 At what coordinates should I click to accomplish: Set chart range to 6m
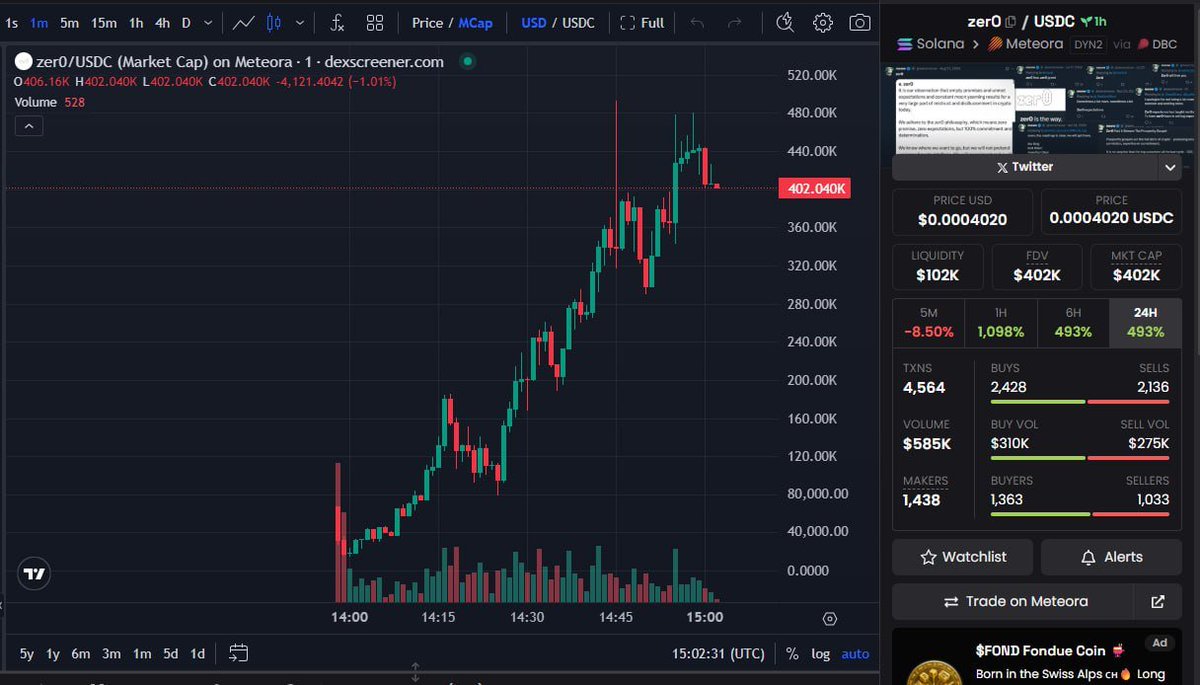[81, 654]
